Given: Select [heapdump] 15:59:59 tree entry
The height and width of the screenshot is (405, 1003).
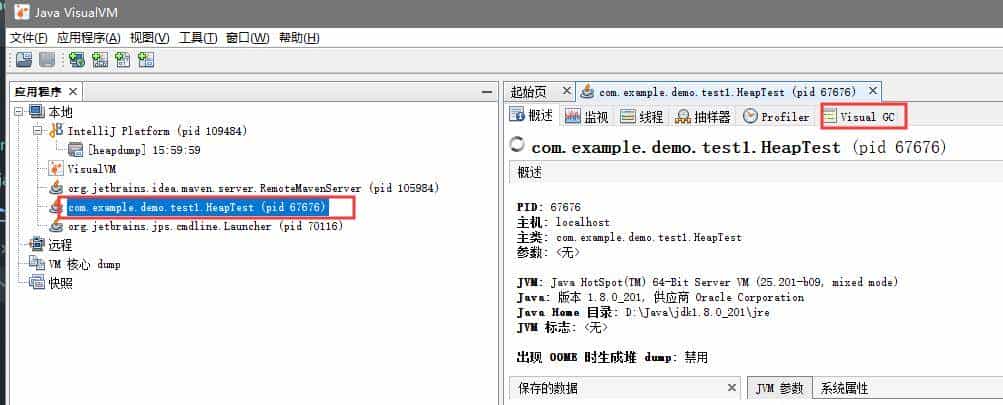Looking at the screenshot, I should tap(145, 150).
